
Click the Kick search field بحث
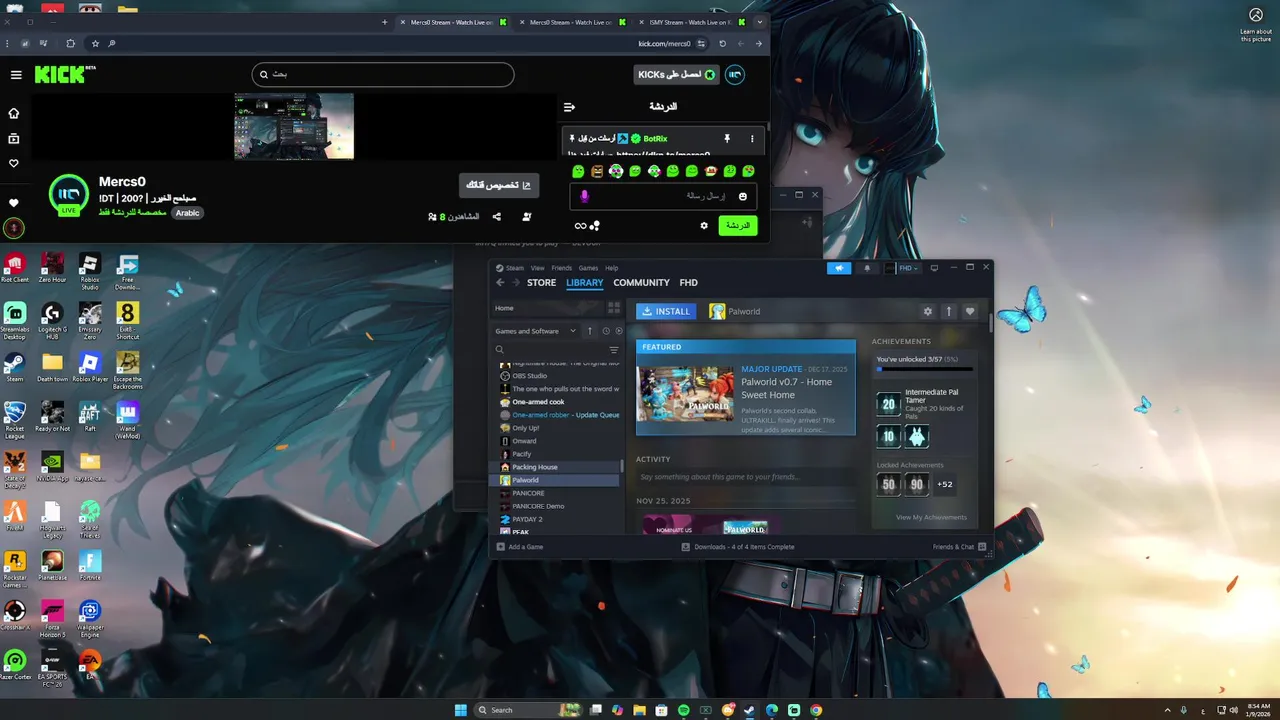point(383,74)
